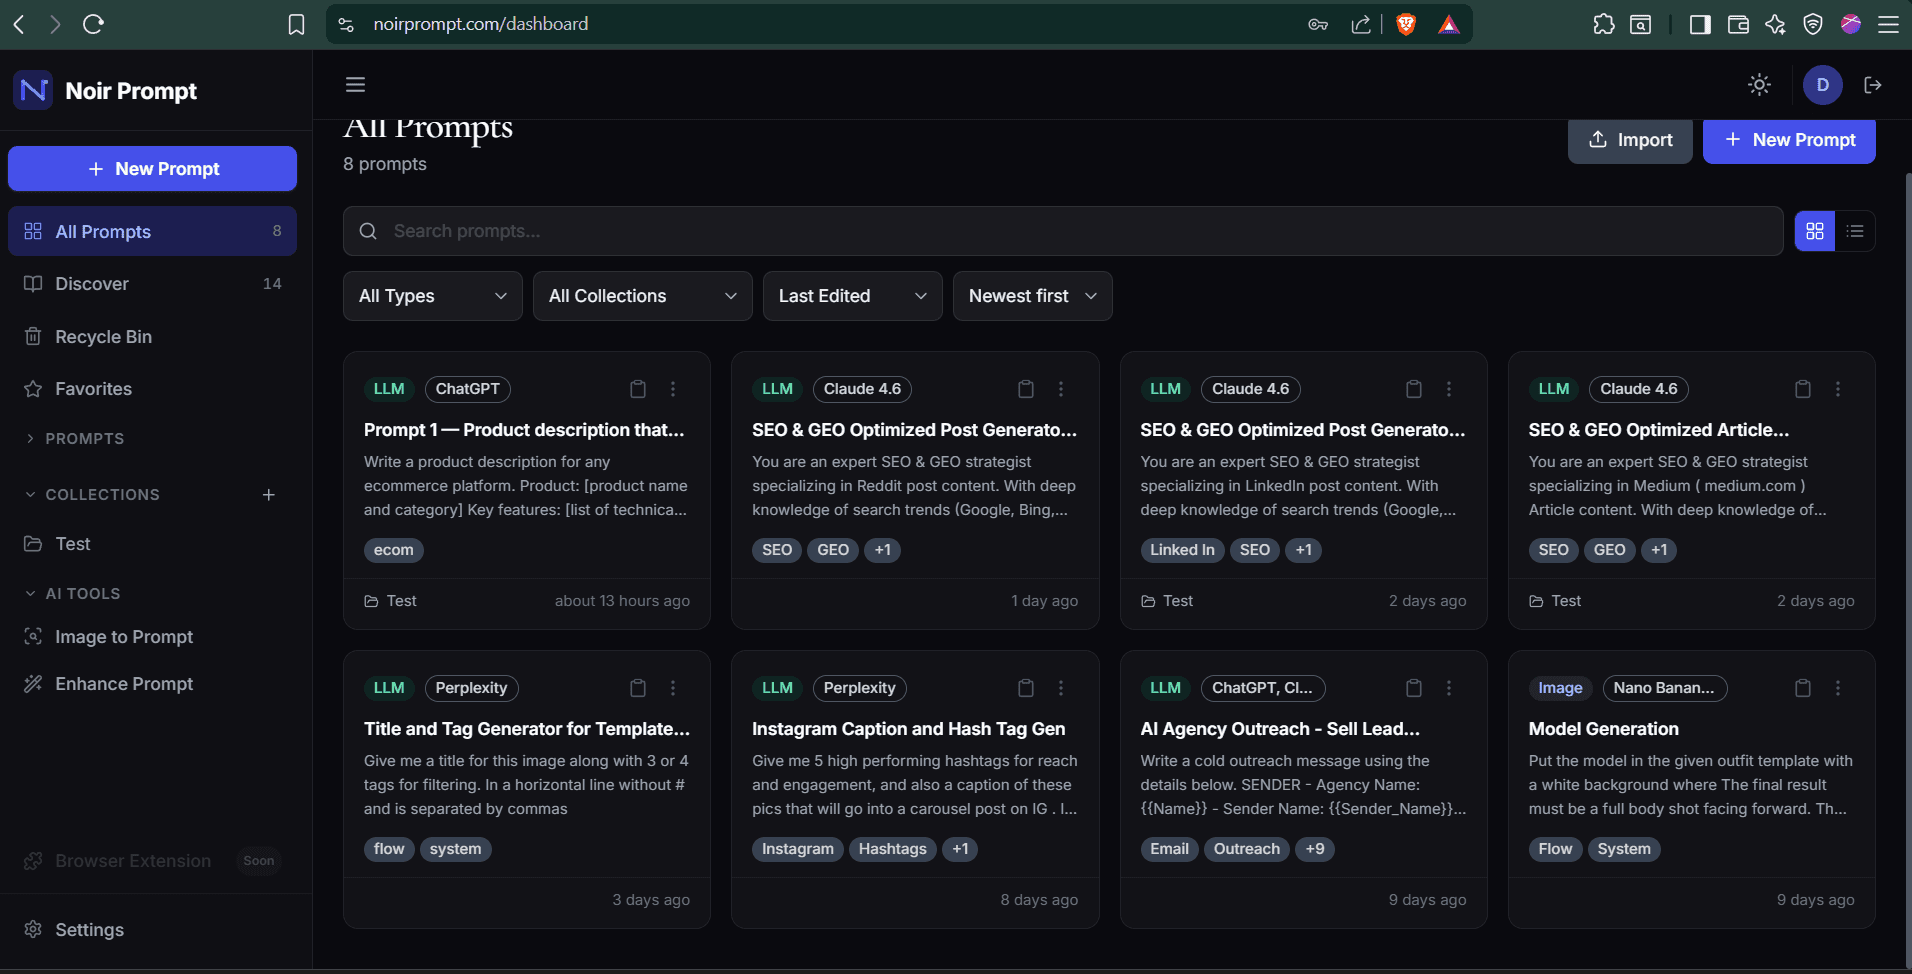Open the All Collections filter dropdown
This screenshot has height=974, width=1912.
(643, 296)
